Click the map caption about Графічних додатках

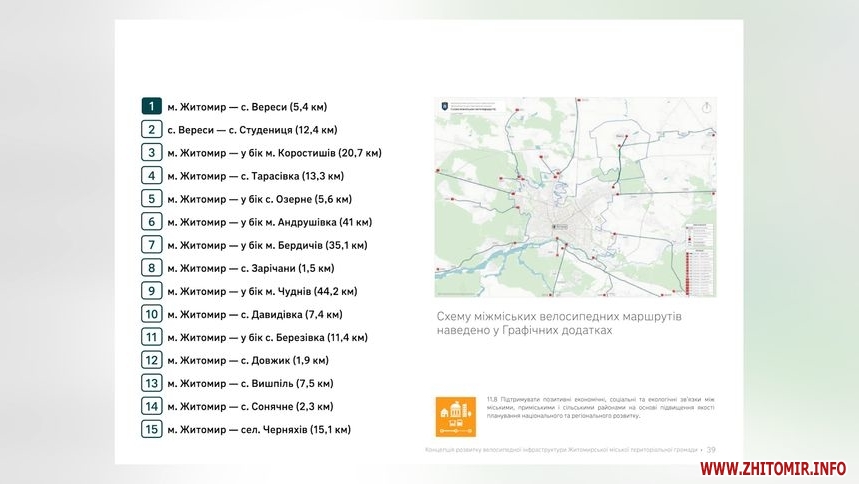pos(559,322)
